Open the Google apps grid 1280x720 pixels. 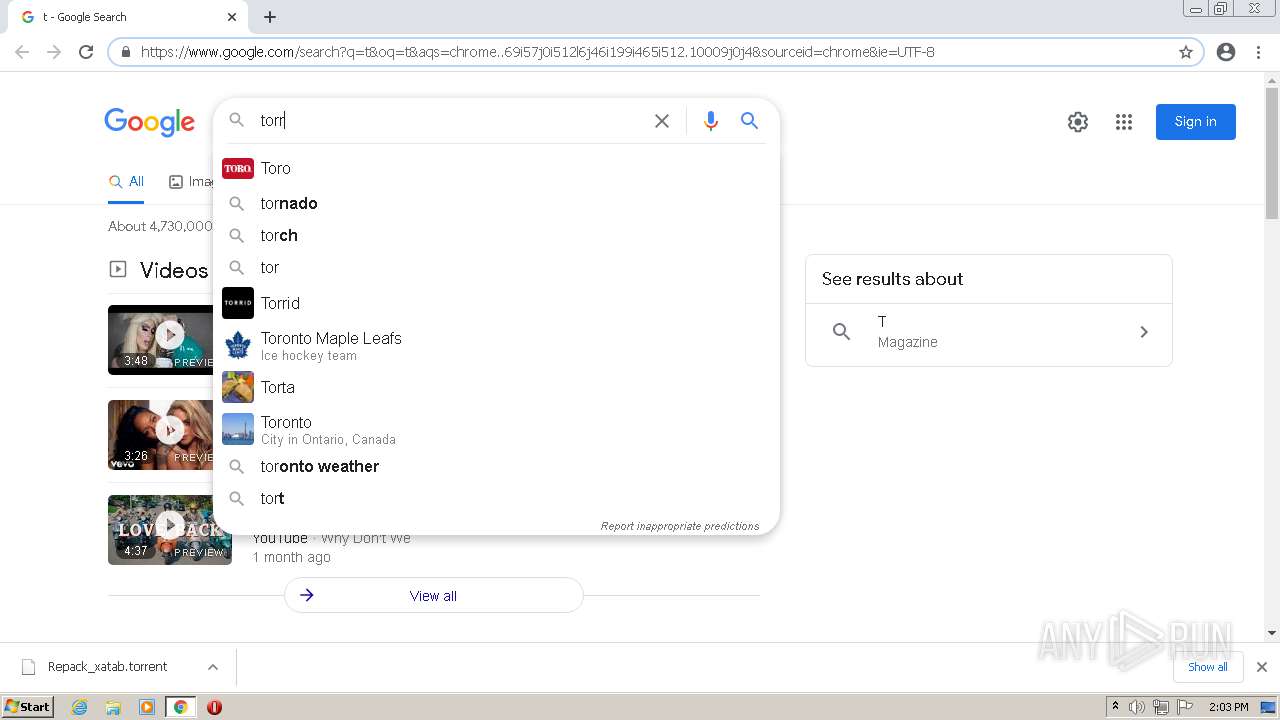(x=1124, y=122)
